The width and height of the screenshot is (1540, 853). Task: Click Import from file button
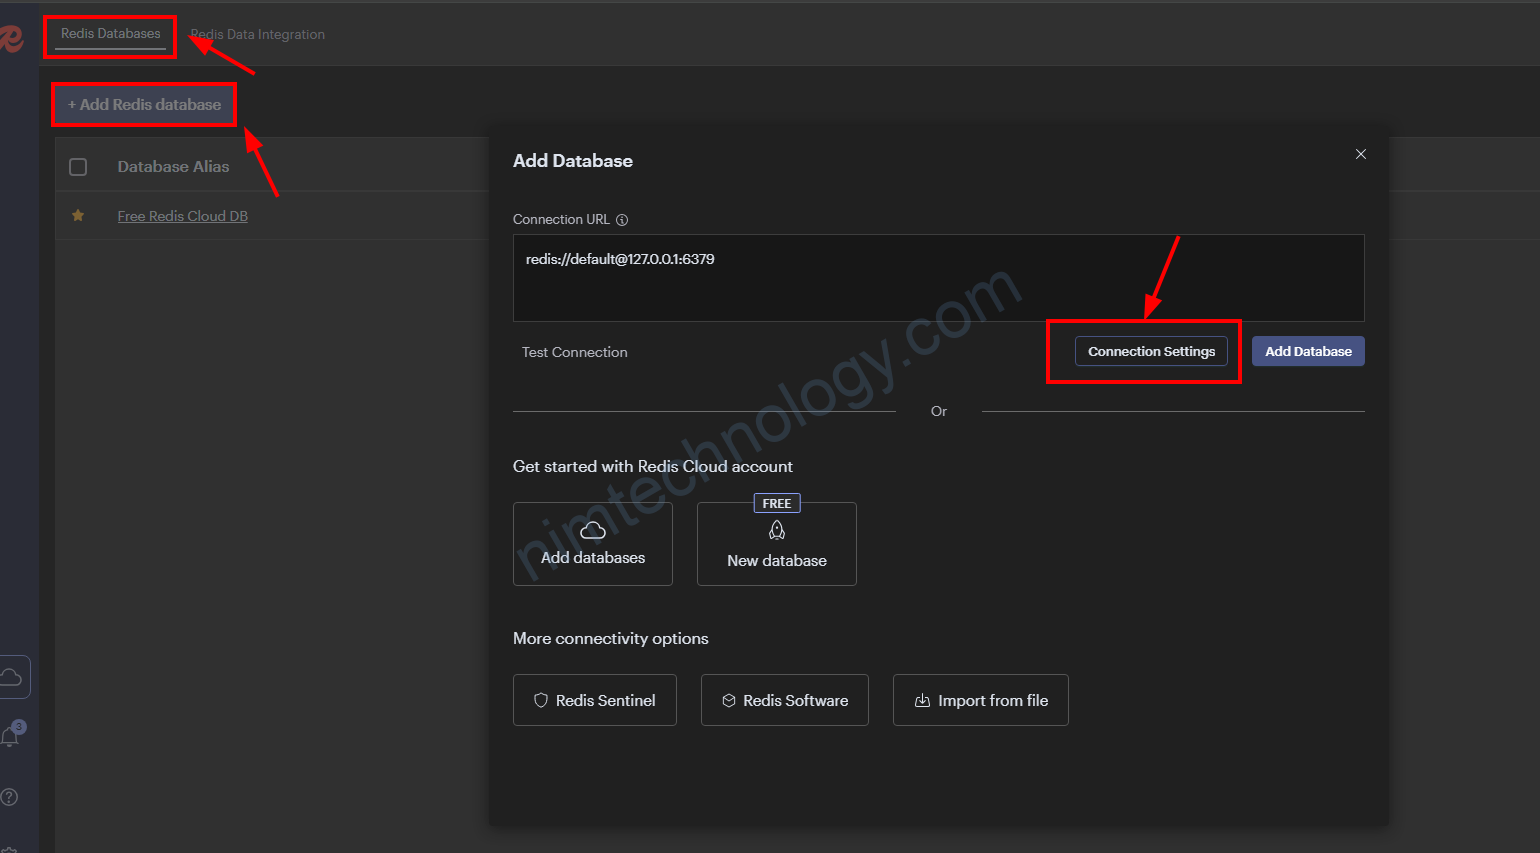981,700
